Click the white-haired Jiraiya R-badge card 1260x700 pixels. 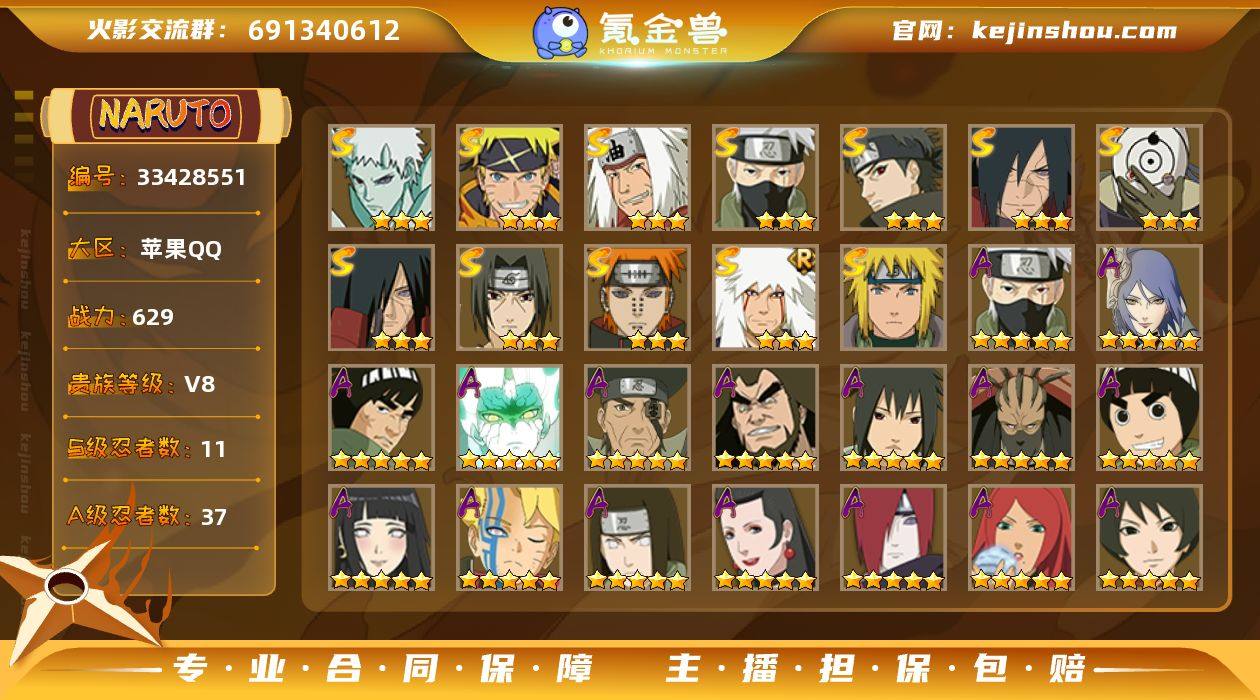pyautogui.click(x=766, y=298)
